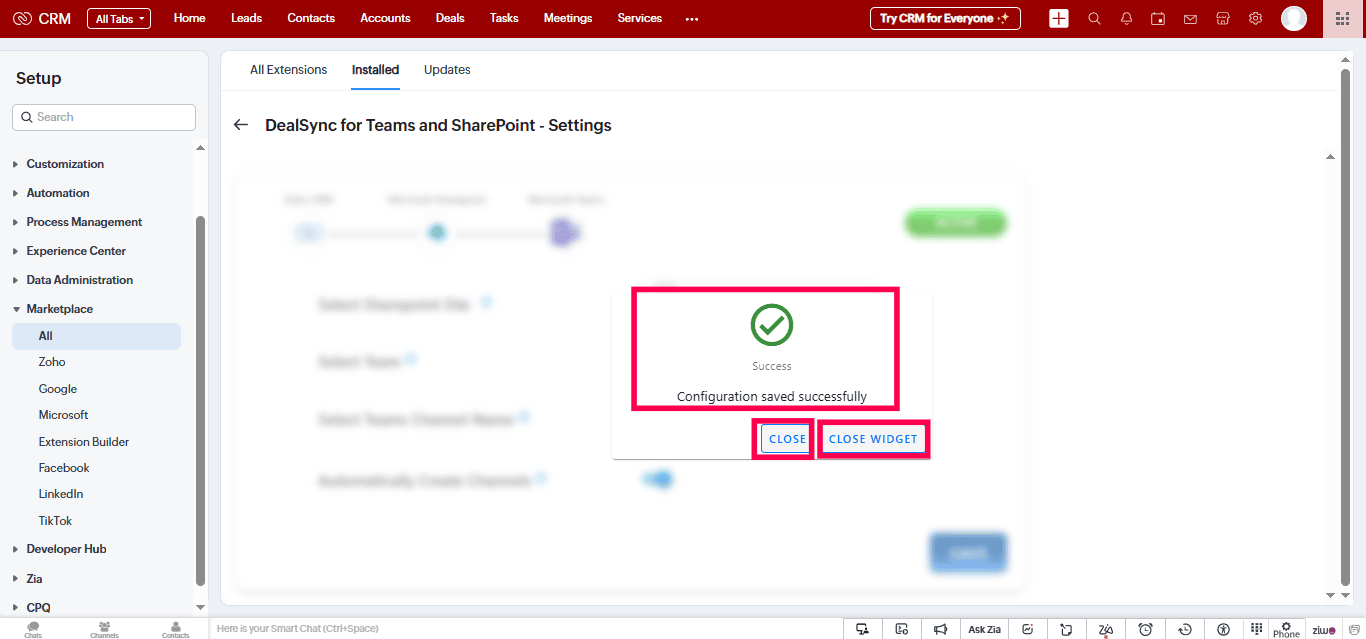Click the ziwo icon in footer
This screenshot has width=1366, height=639.
tap(1324, 630)
